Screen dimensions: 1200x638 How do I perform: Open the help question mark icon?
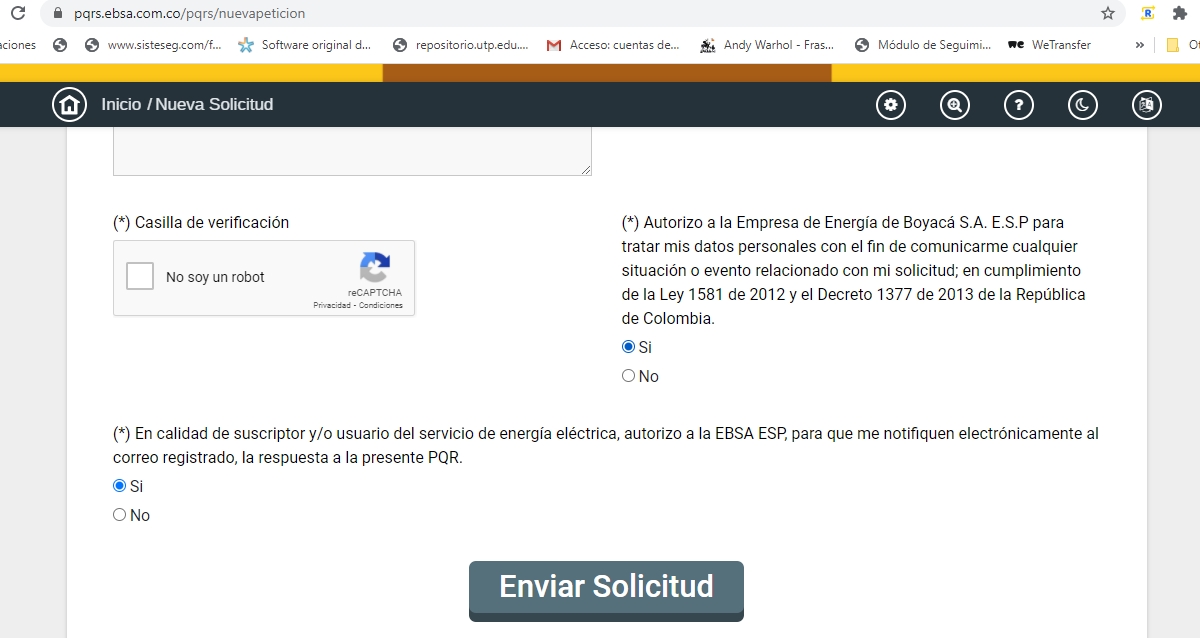(1018, 105)
